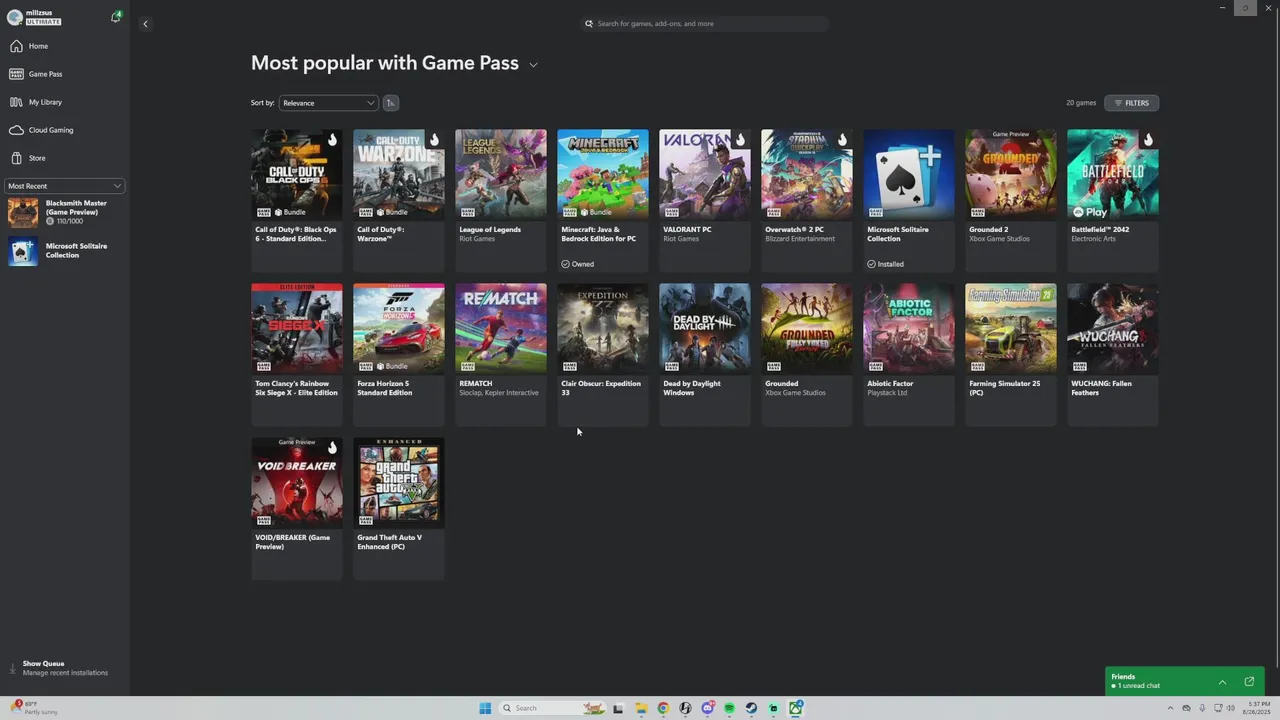
Task: Open the Windows Start menu
Action: click(485, 708)
